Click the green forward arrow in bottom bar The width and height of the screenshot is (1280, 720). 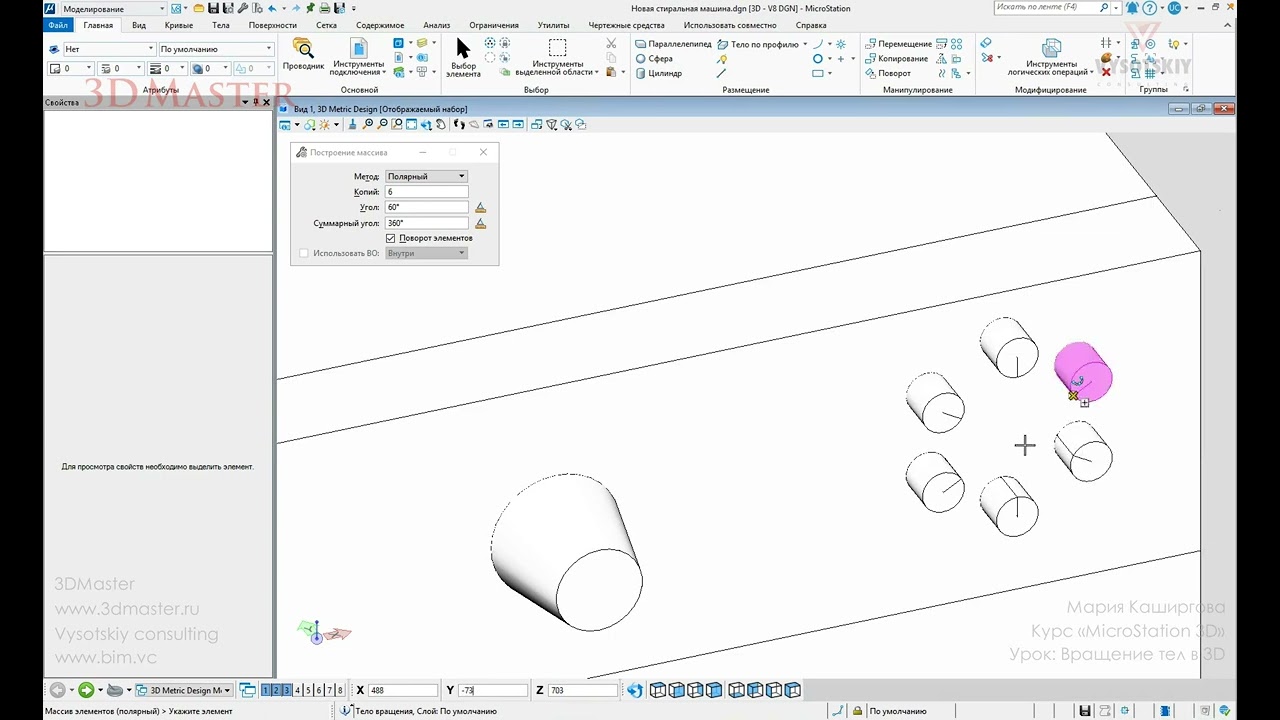tap(86, 690)
